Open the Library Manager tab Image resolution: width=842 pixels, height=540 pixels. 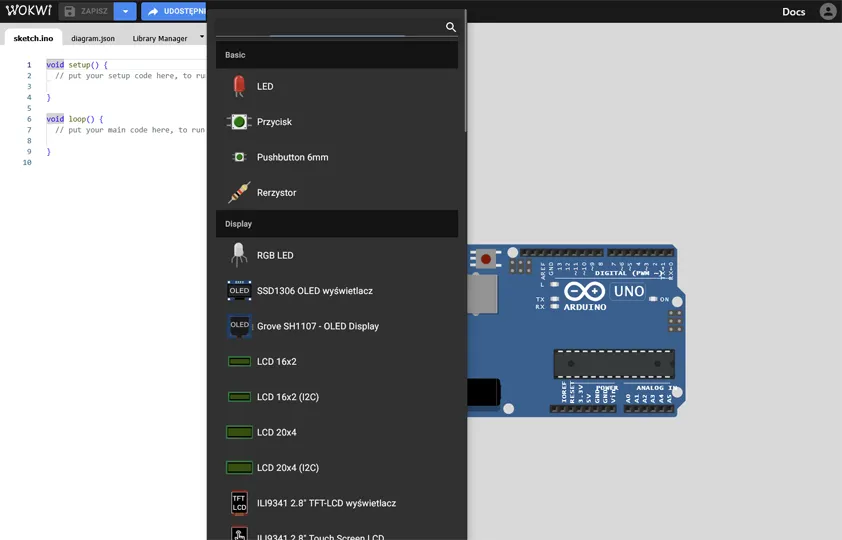click(x=160, y=38)
